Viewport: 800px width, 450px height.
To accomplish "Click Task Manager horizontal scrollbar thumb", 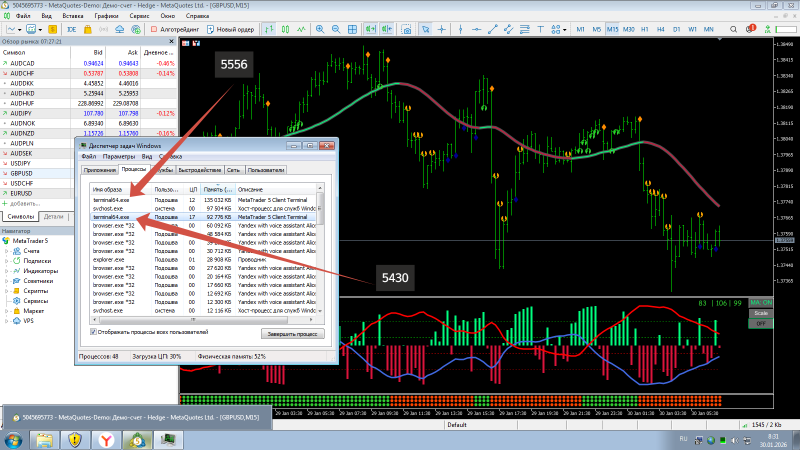I will tap(193, 319).
